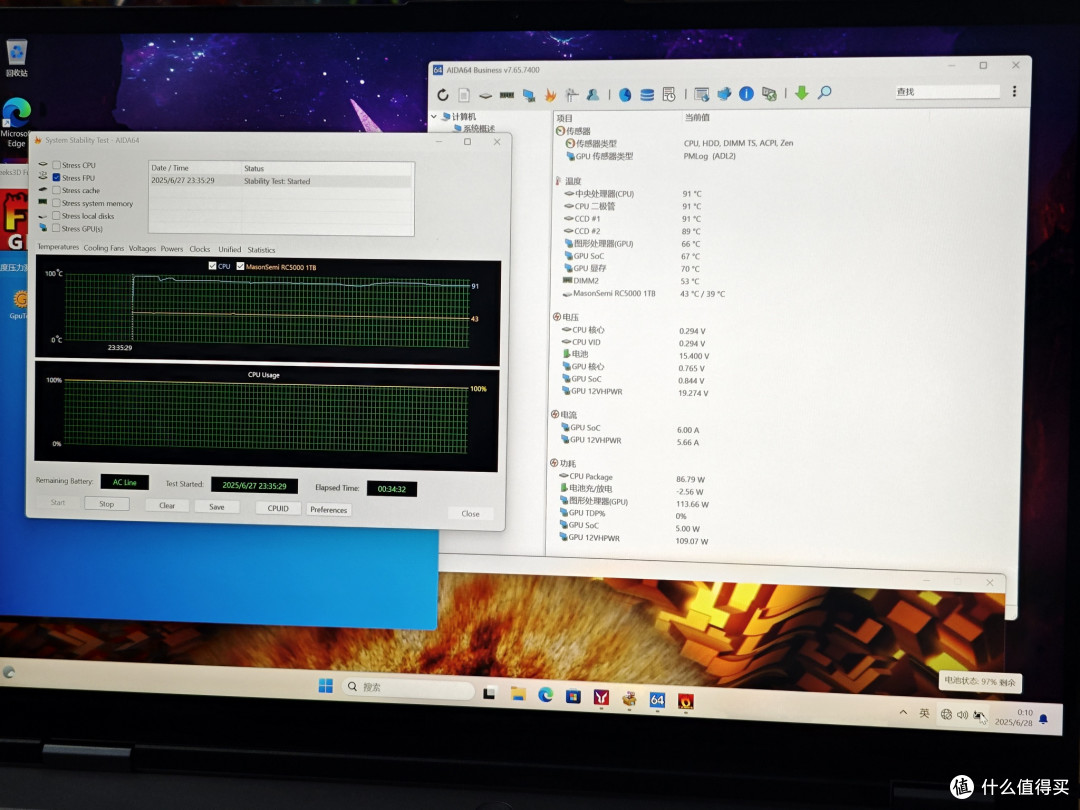Click the magnifier search icon in AIDA64 toolbar
This screenshot has width=1080, height=810.
[x=824, y=92]
